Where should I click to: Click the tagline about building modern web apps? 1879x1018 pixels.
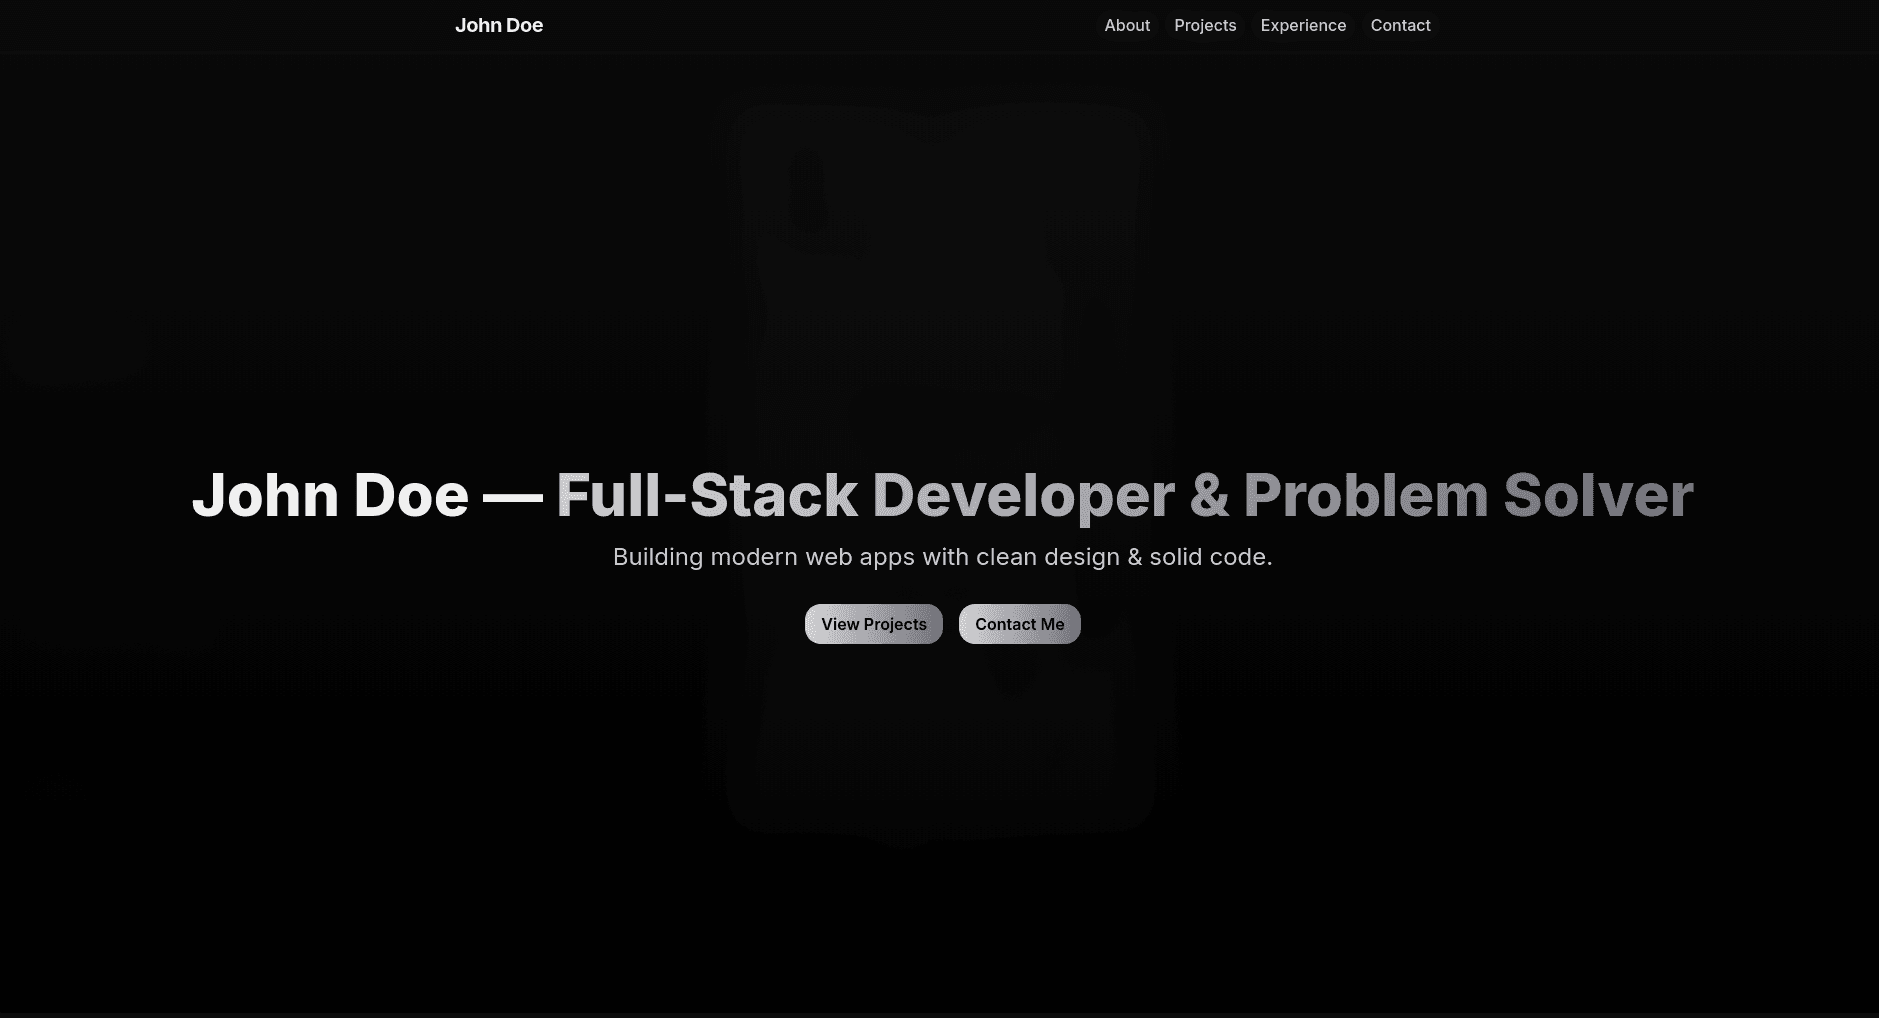(x=943, y=557)
